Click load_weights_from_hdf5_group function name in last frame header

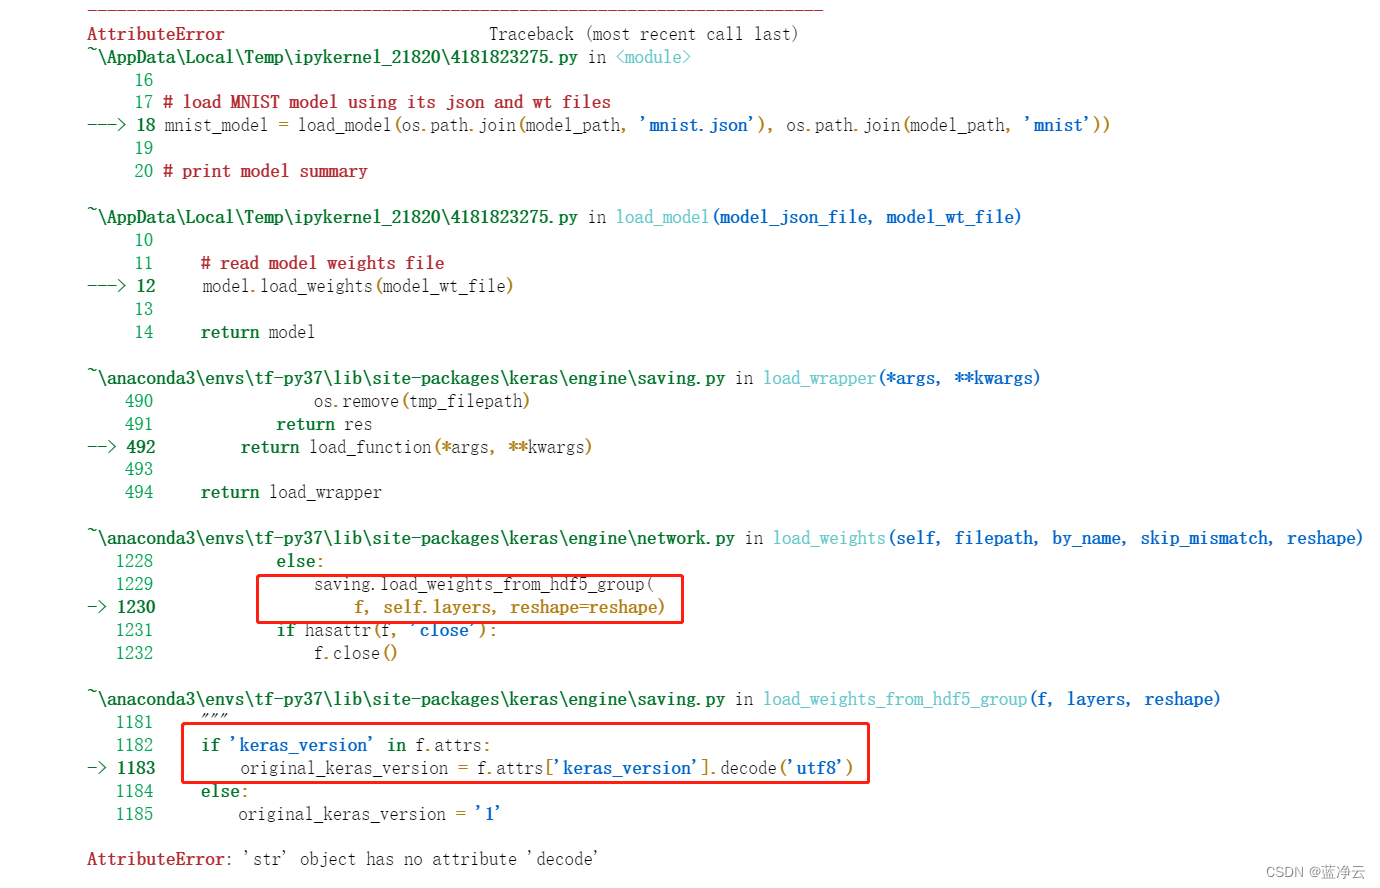point(895,699)
